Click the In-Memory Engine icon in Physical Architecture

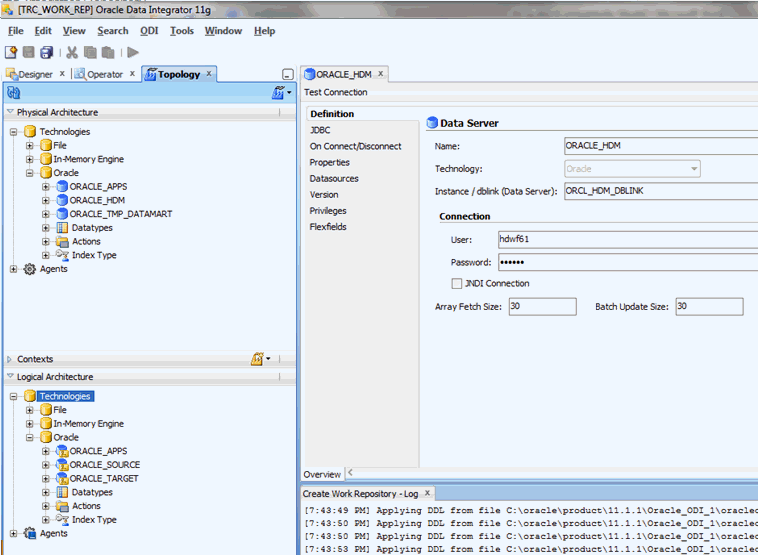(46, 159)
